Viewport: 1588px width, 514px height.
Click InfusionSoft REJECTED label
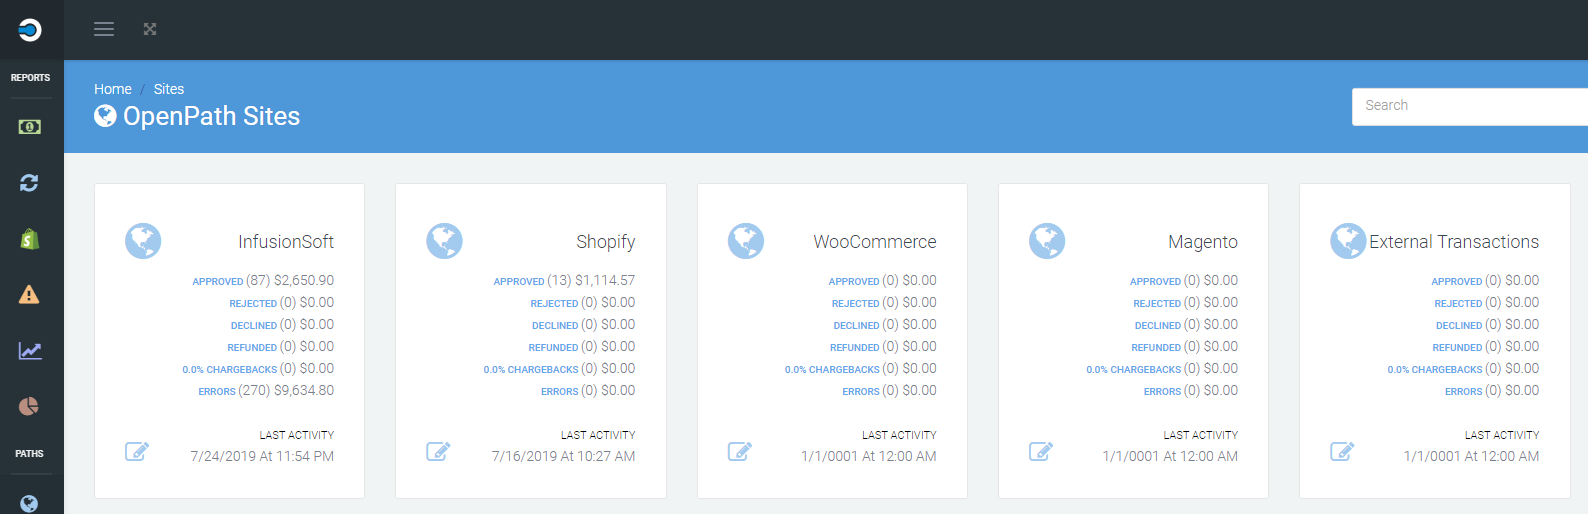click(253, 304)
